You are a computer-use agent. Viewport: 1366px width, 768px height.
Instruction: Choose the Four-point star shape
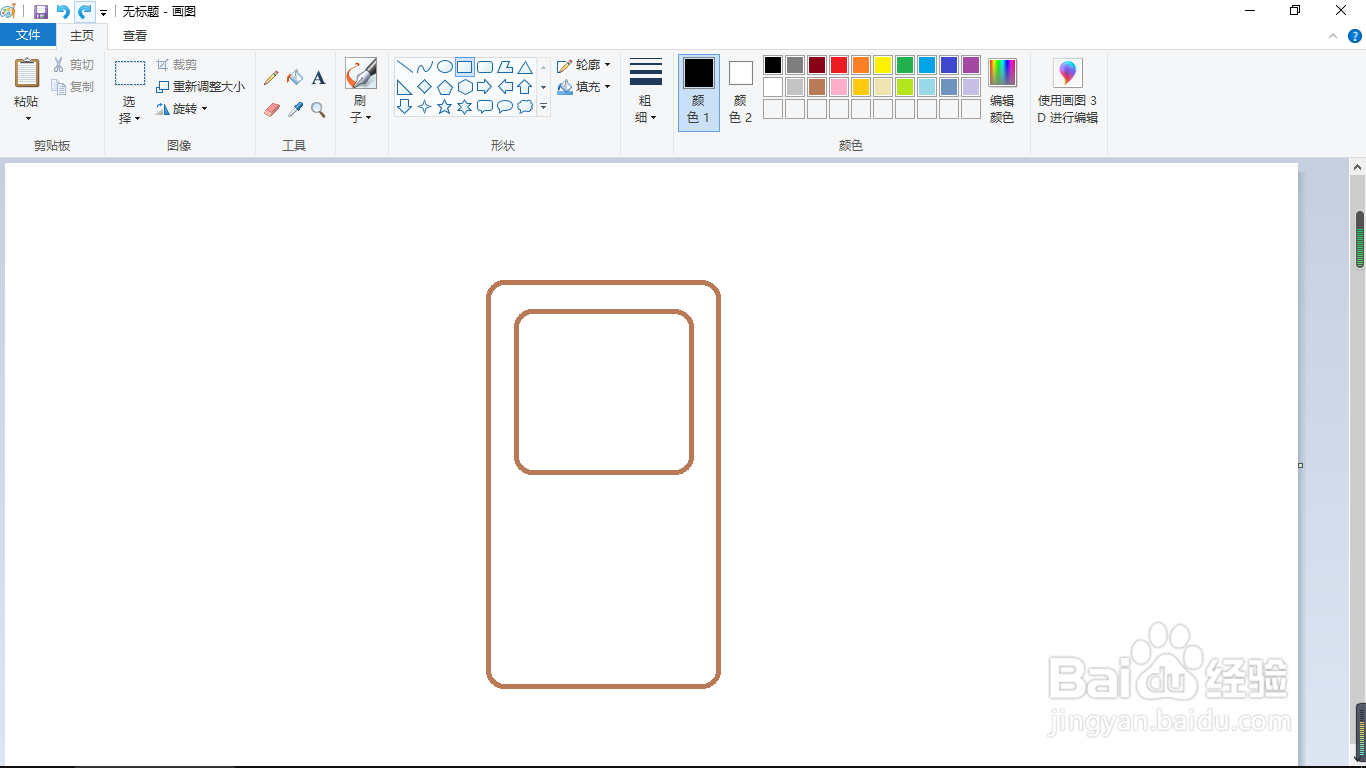click(x=425, y=106)
